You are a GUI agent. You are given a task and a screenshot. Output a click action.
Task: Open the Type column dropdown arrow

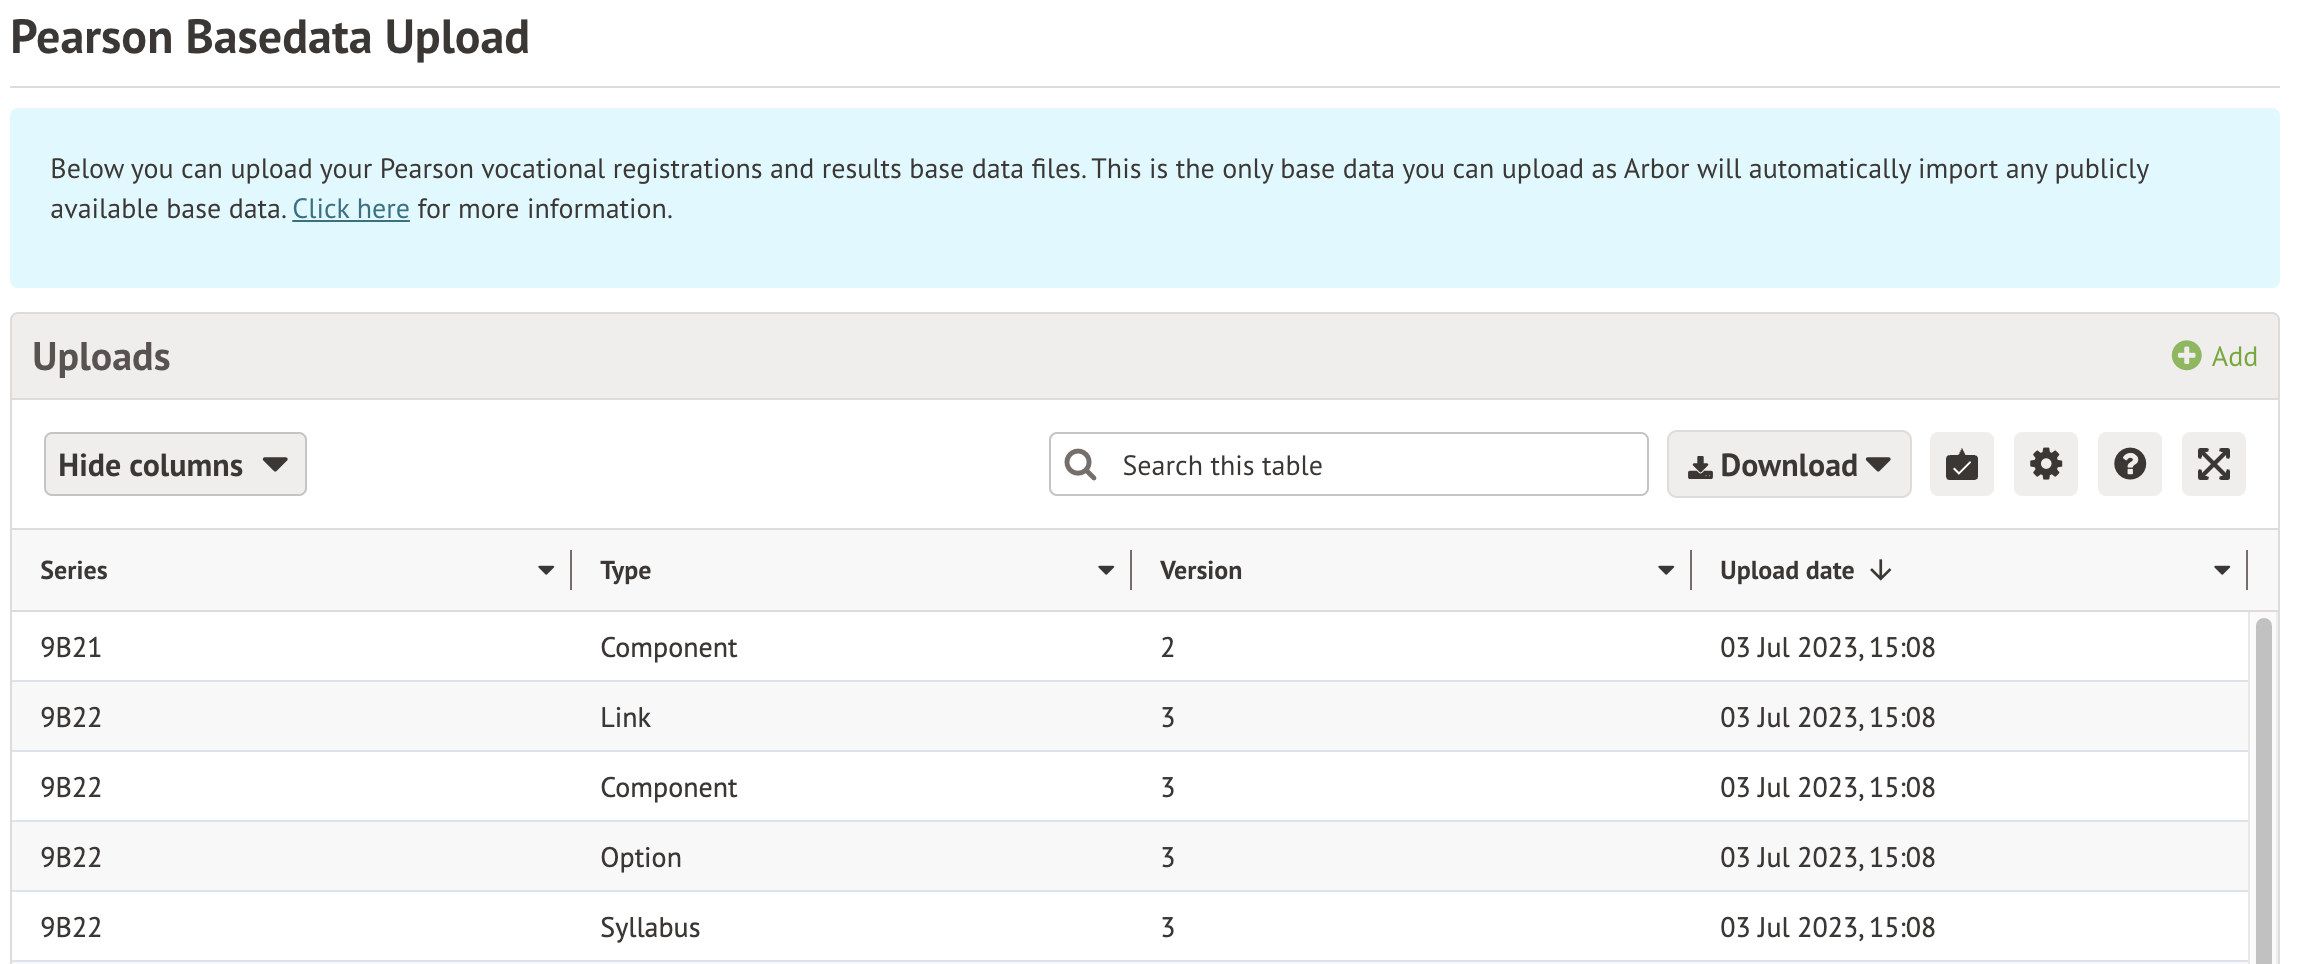point(1106,570)
